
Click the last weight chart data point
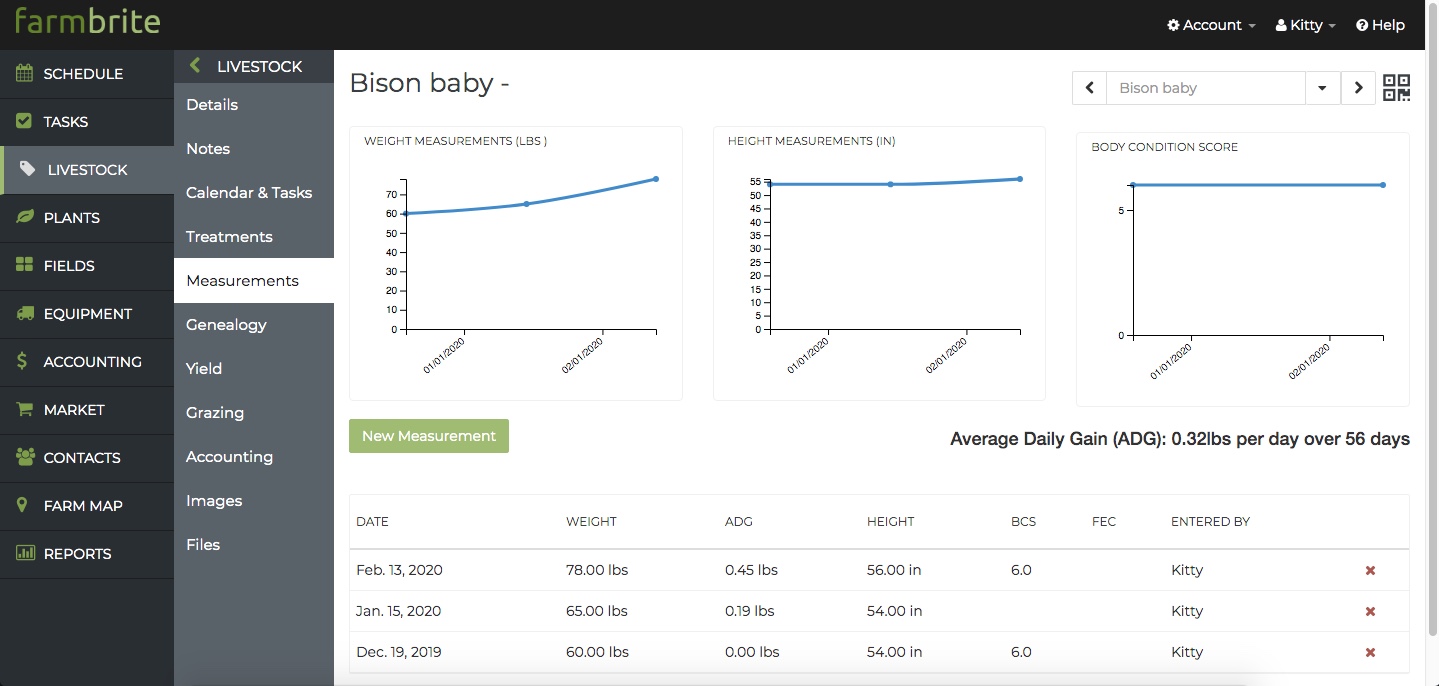[x=655, y=179]
